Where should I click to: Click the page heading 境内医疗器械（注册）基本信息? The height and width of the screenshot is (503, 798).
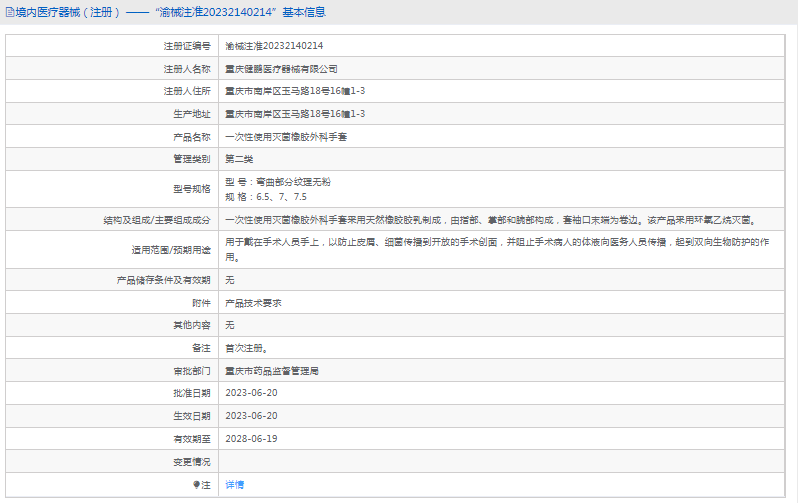click(x=170, y=12)
